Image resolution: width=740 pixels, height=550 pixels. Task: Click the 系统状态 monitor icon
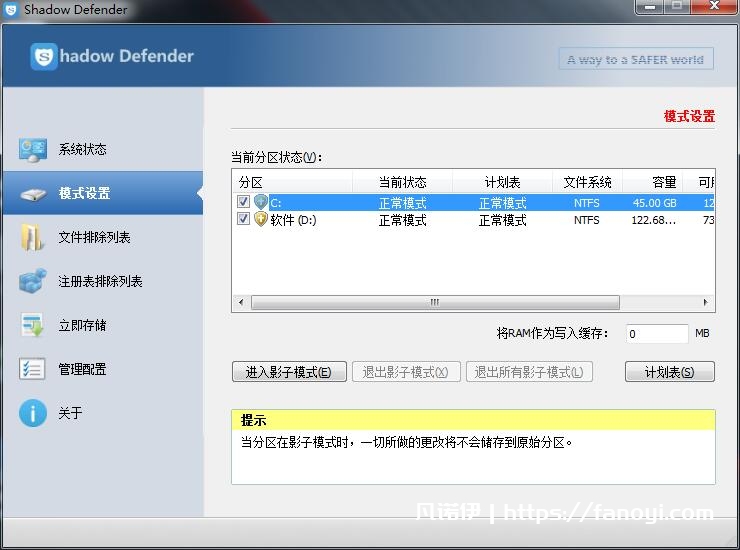coord(33,150)
